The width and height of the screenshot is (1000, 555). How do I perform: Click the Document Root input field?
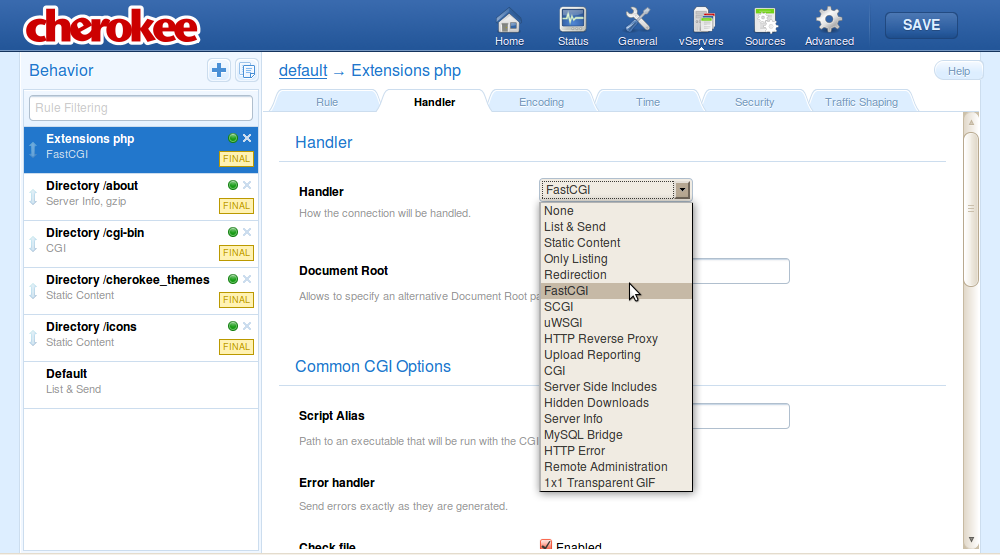tap(741, 271)
